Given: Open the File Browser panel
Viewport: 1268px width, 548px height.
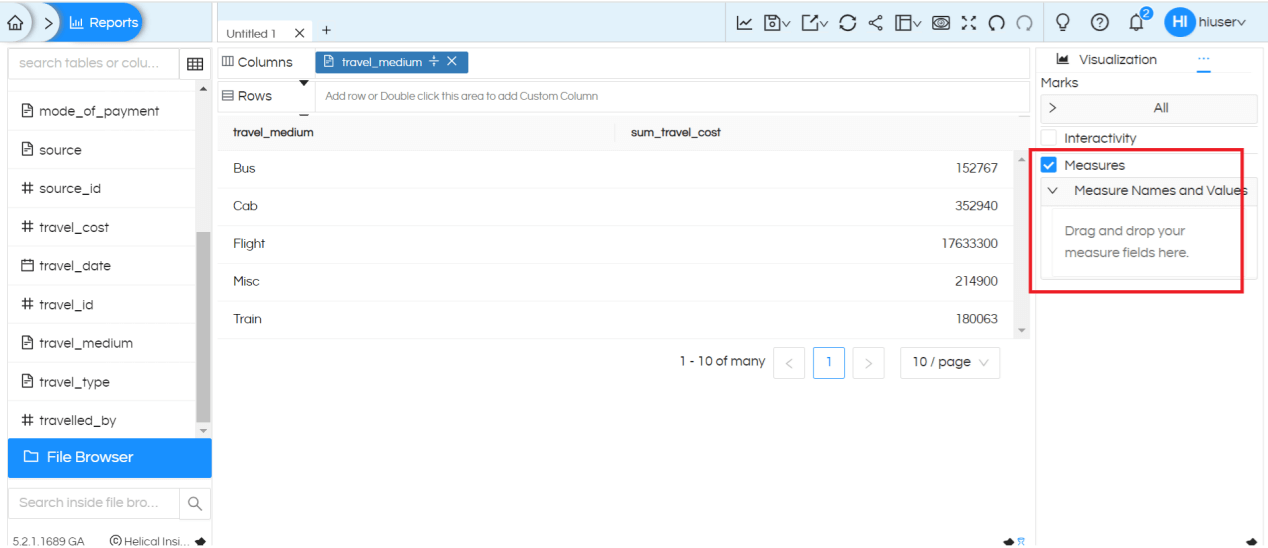Looking at the screenshot, I should pos(110,457).
